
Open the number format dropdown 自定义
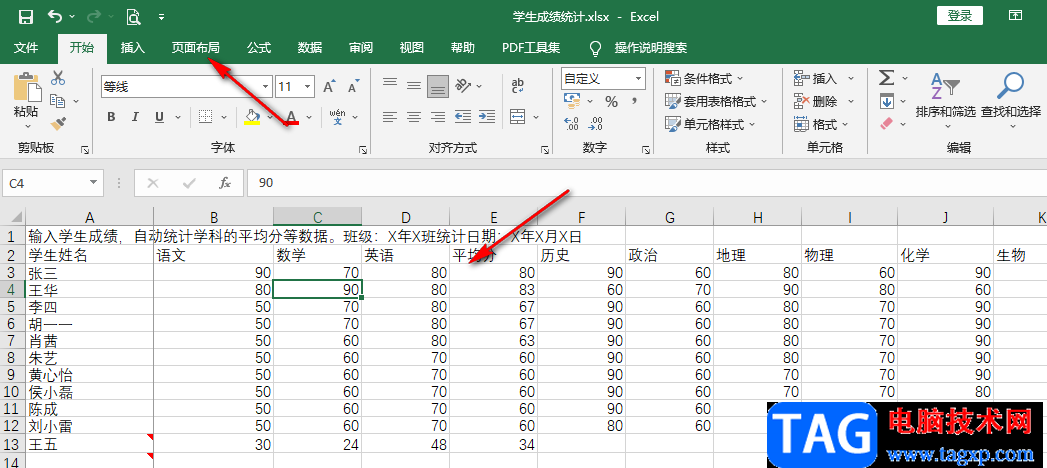(x=639, y=79)
